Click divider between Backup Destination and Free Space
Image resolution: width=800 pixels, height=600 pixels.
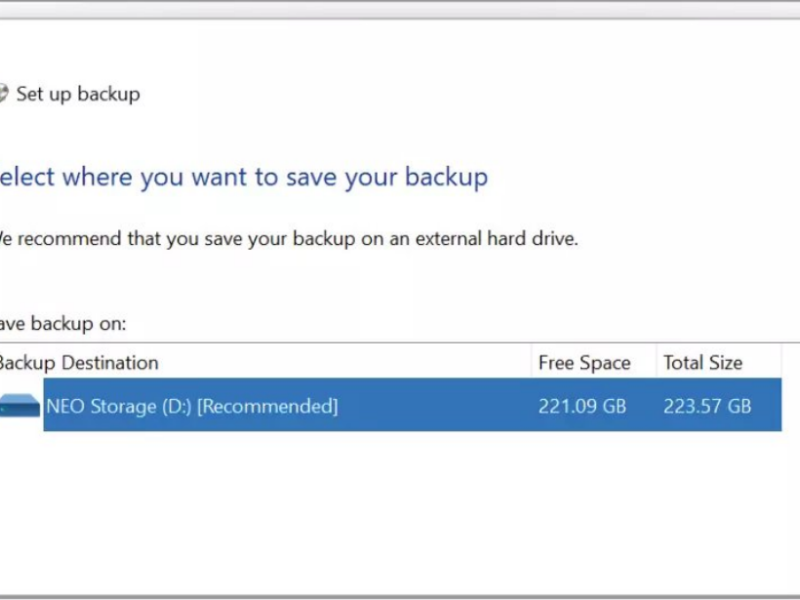click(x=531, y=362)
